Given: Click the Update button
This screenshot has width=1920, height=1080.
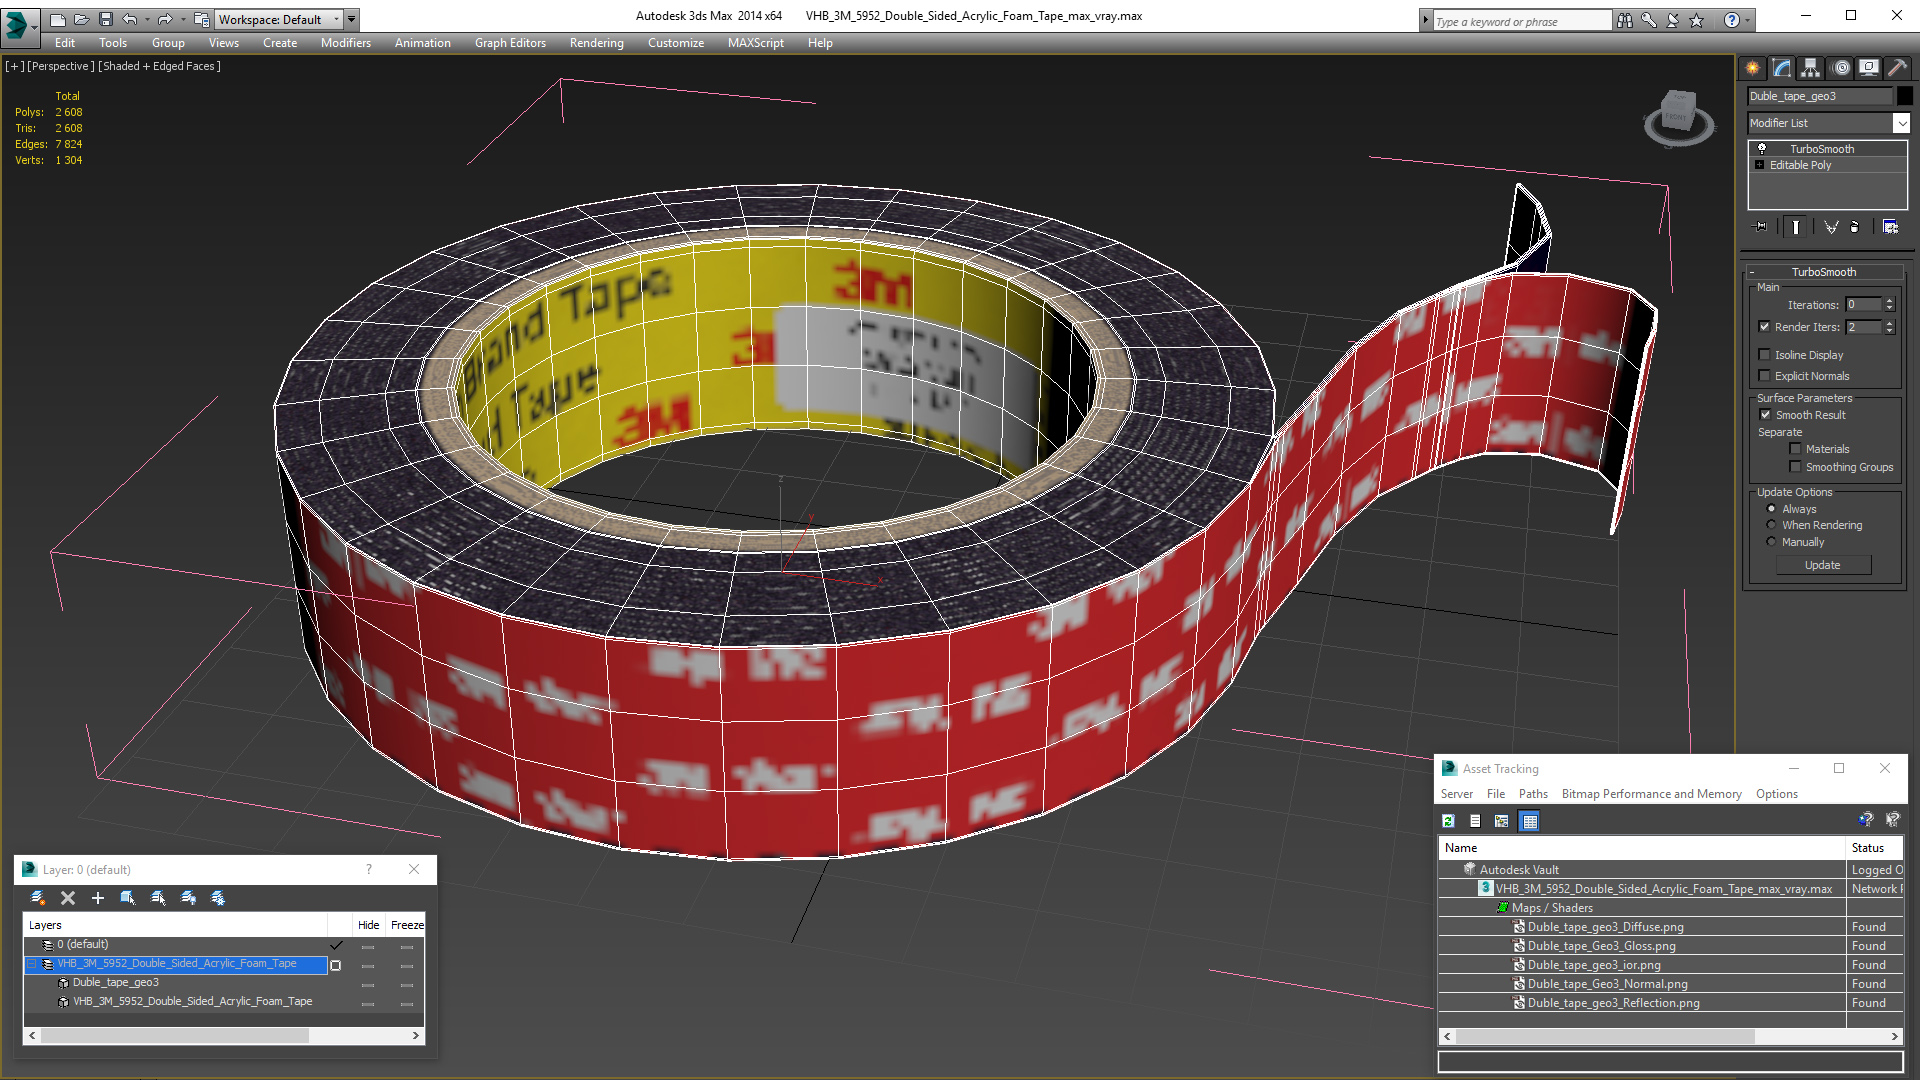Looking at the screenshot, I should pos(1822,565).
